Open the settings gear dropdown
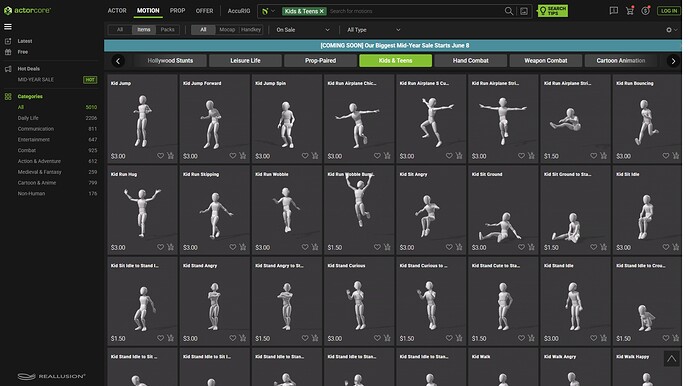 672,30
